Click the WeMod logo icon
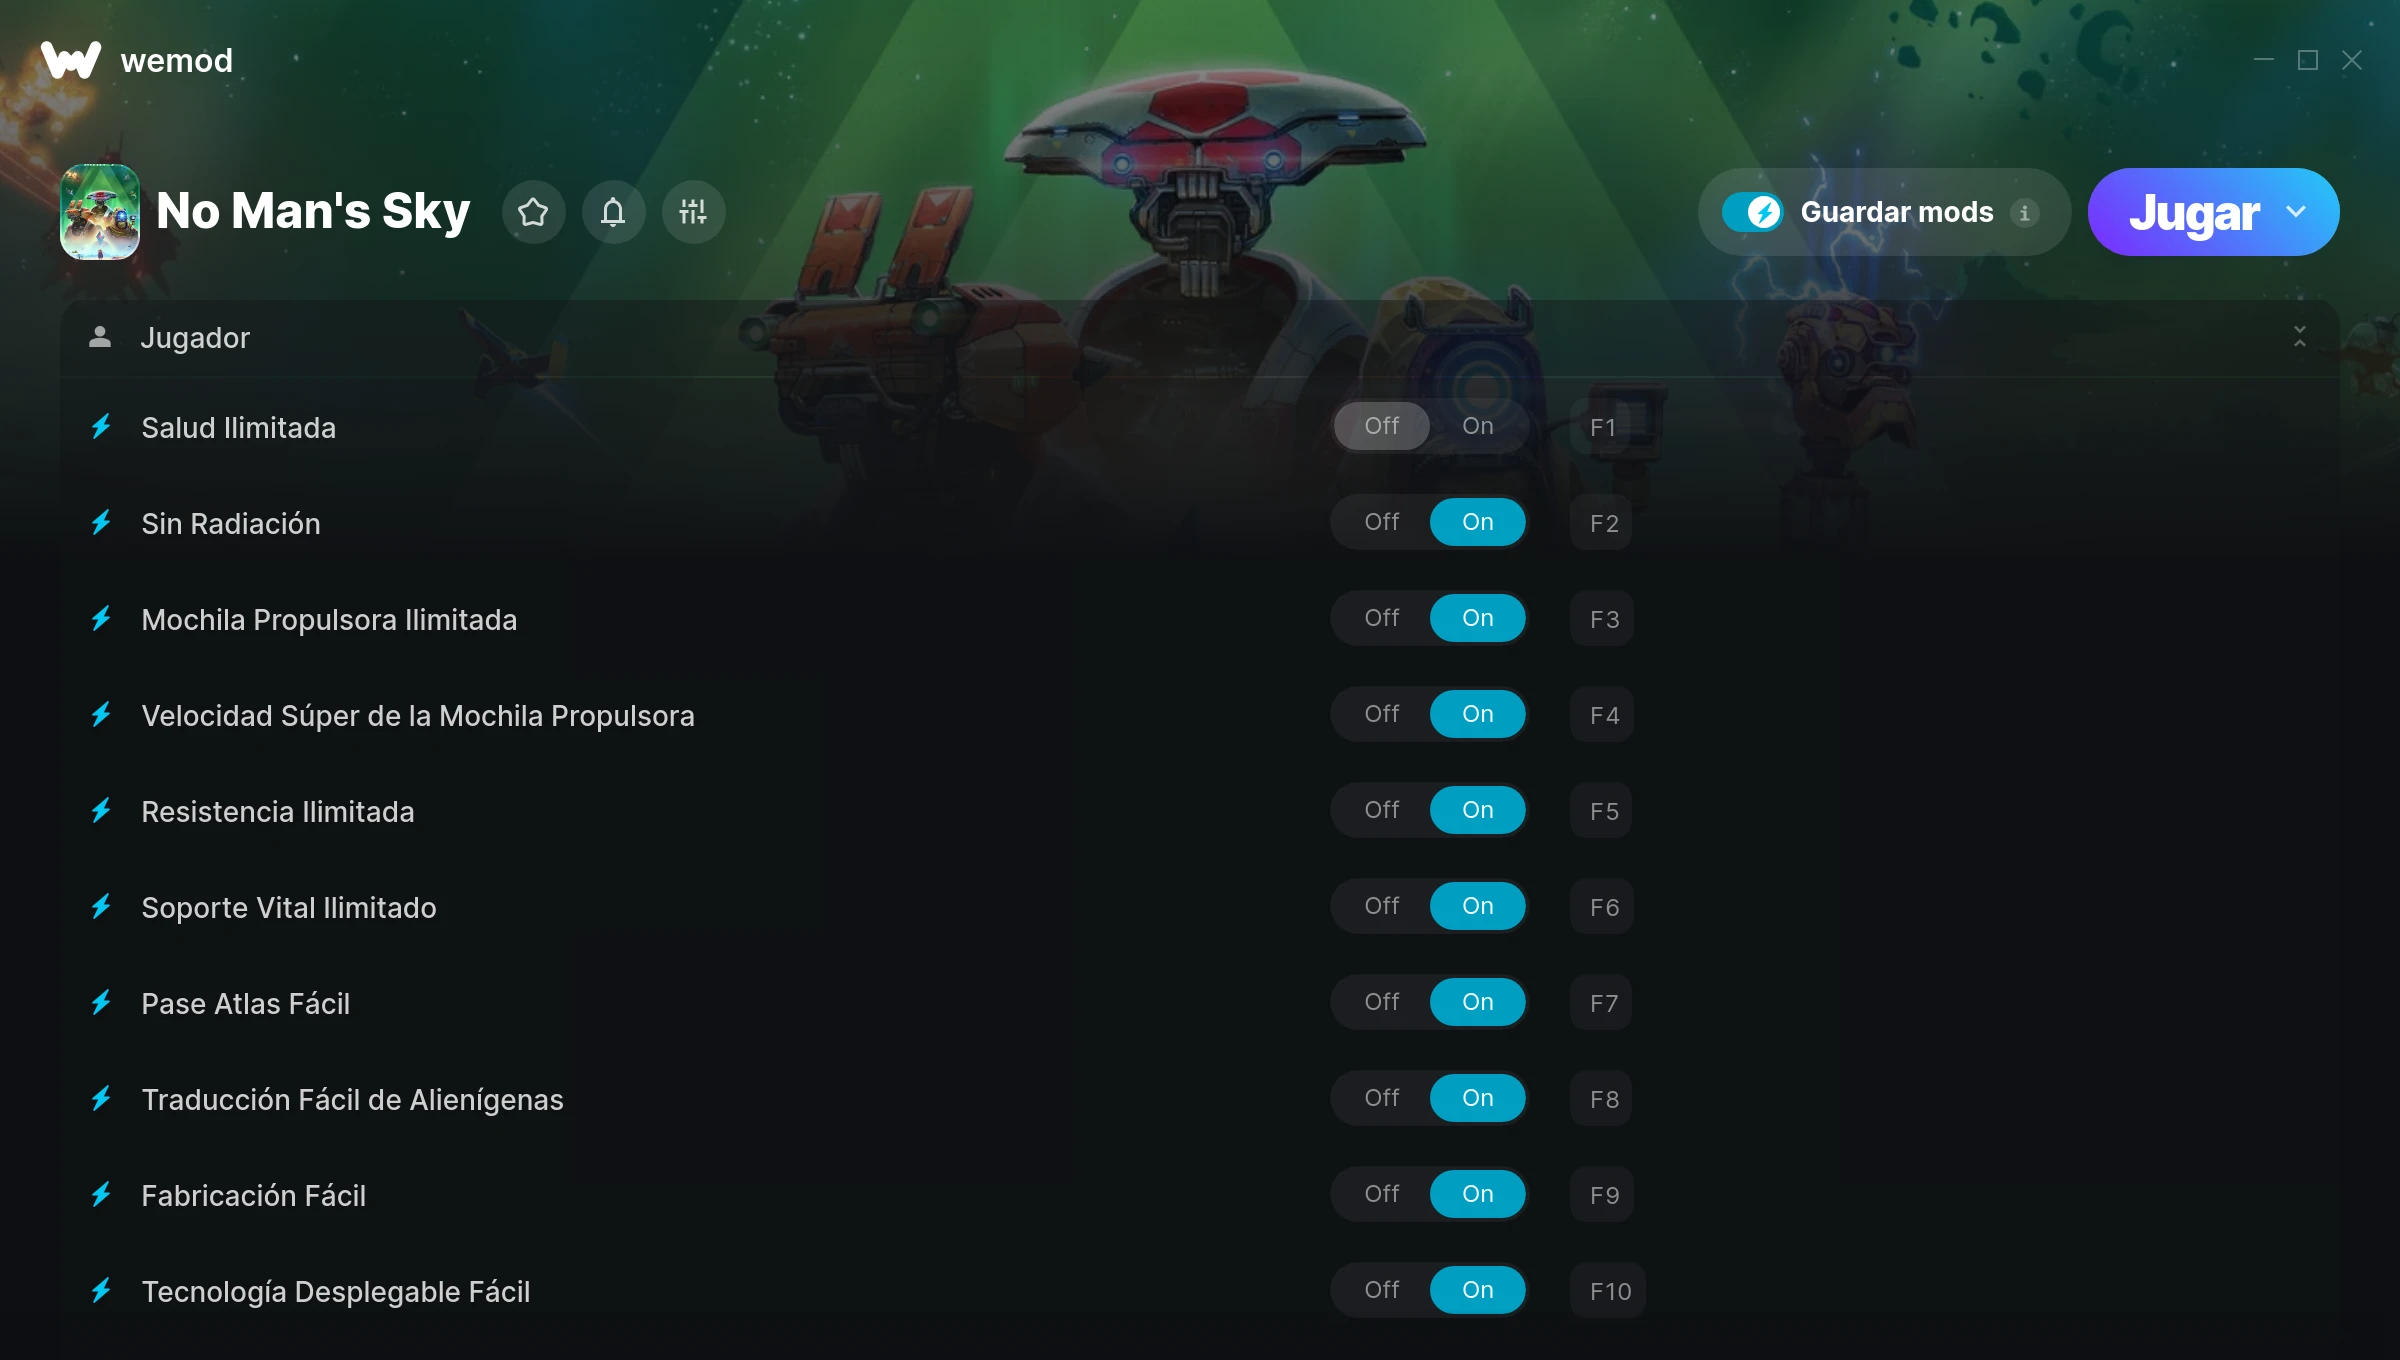Image resolution: width=2400 pixels, height=1360 pixels. point(70,60)
